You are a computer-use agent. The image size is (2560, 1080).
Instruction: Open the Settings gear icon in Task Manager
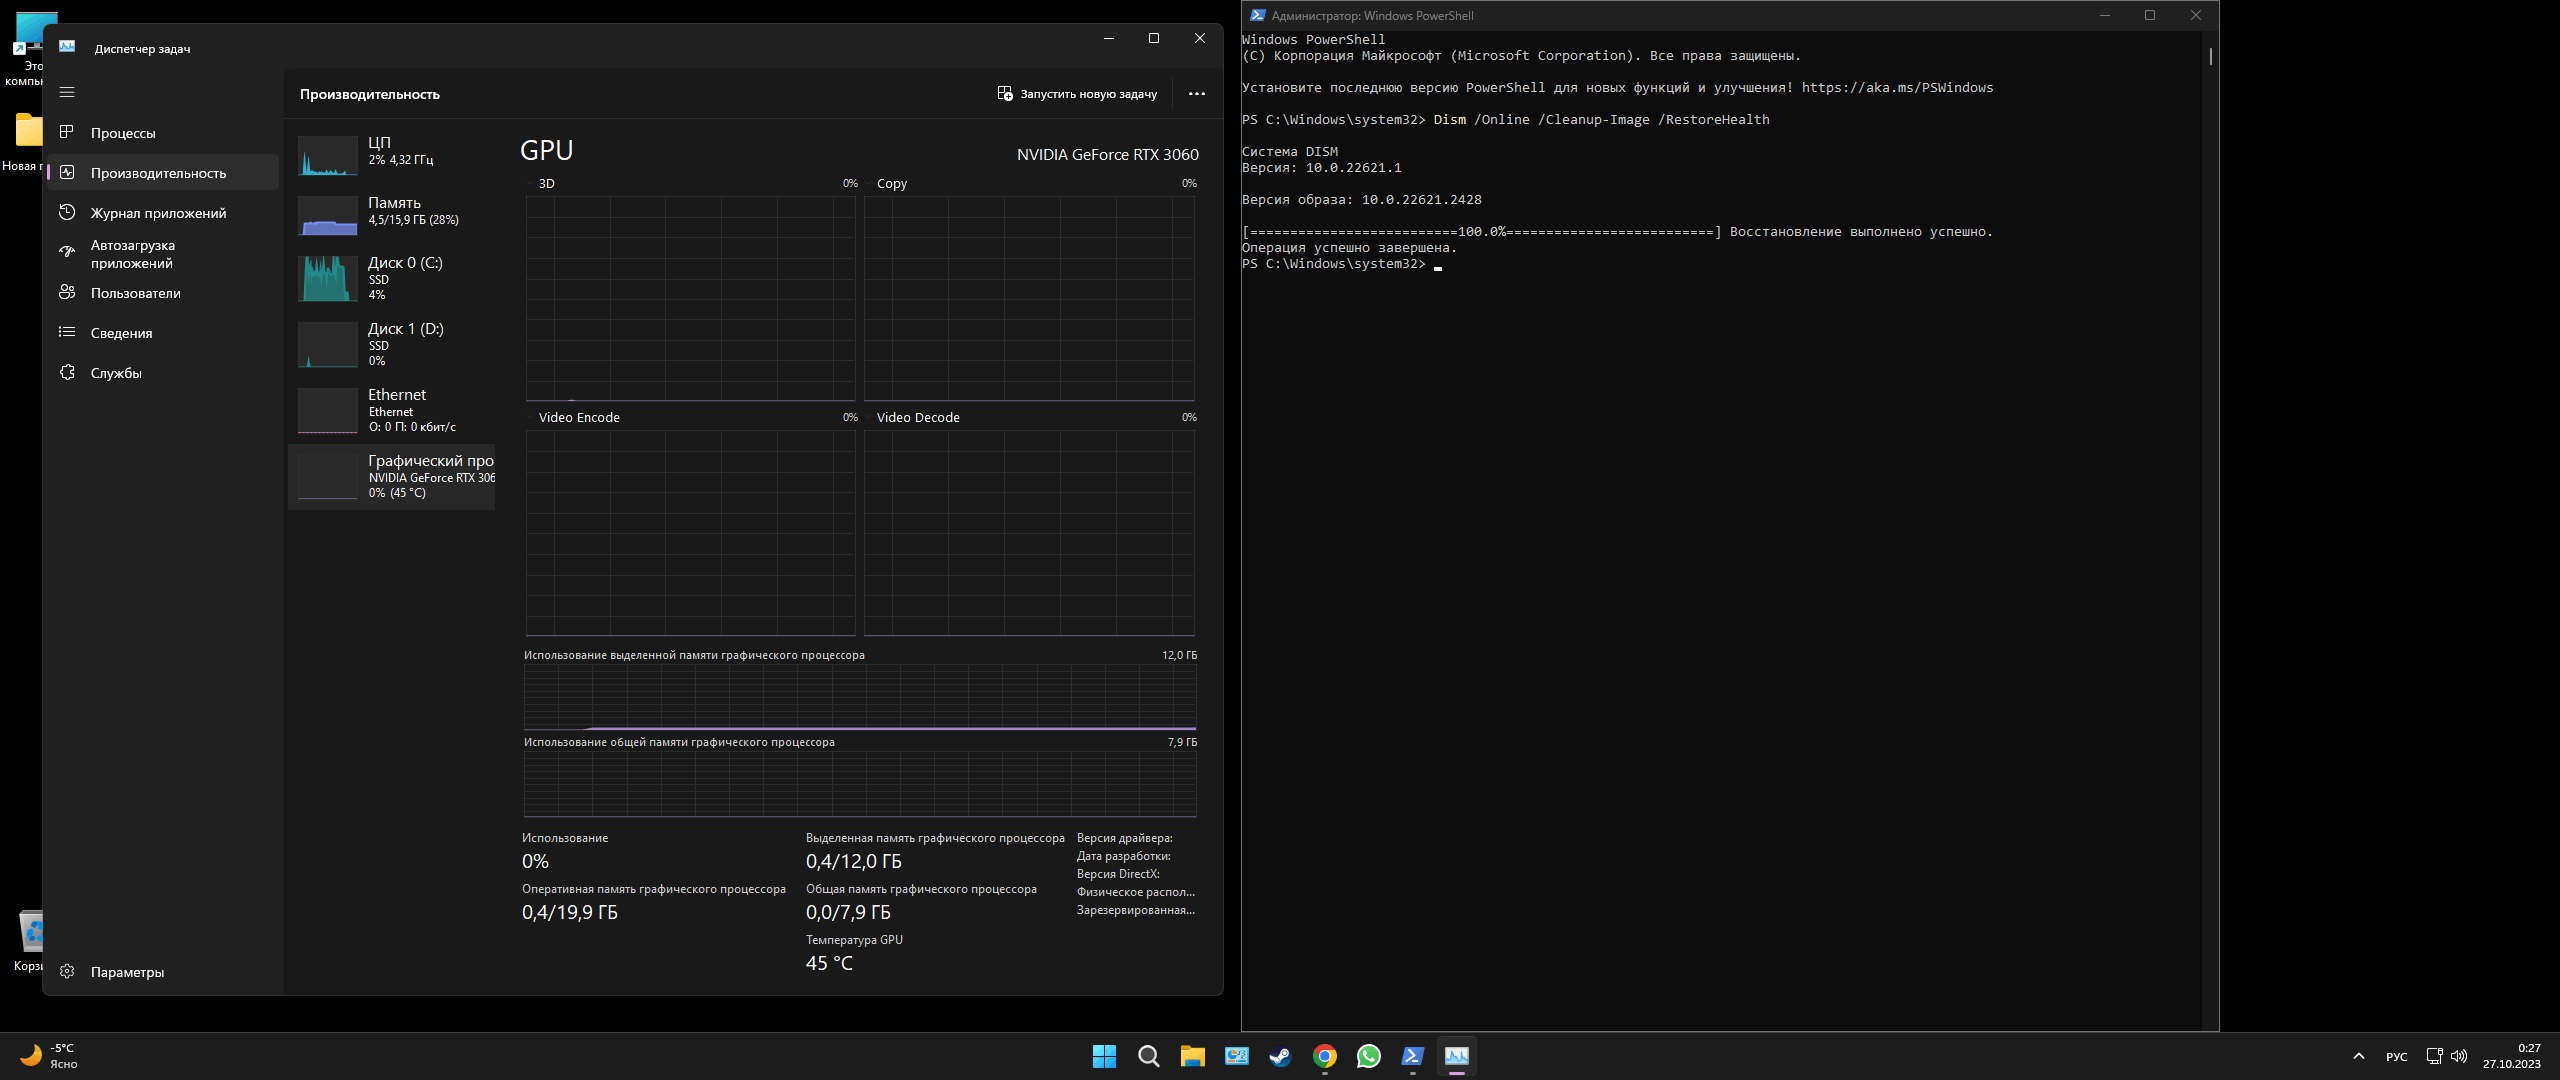point(67,971)
